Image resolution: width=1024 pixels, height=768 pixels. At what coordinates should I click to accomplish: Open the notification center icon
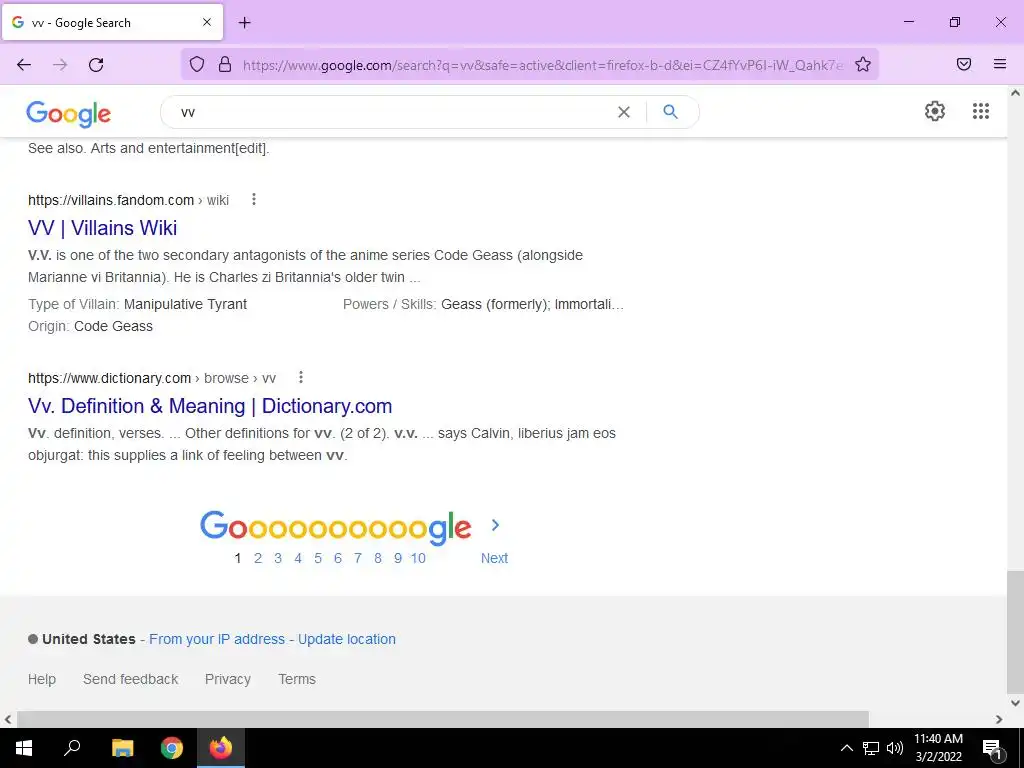click(992, 749)
